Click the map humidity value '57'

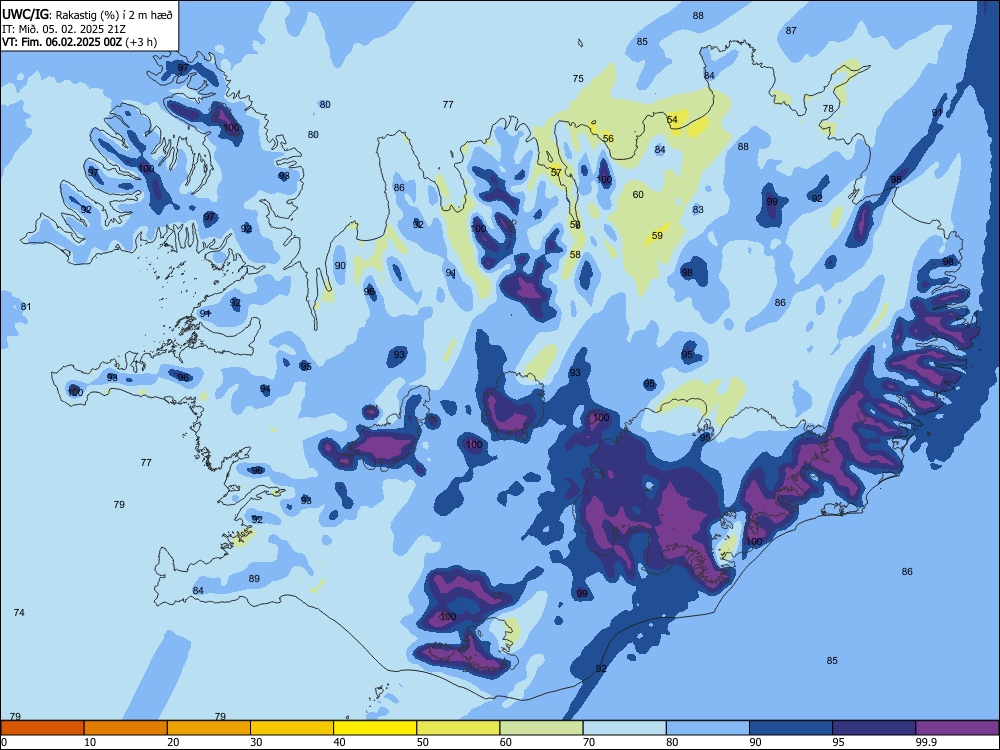[x=556, y=172]
